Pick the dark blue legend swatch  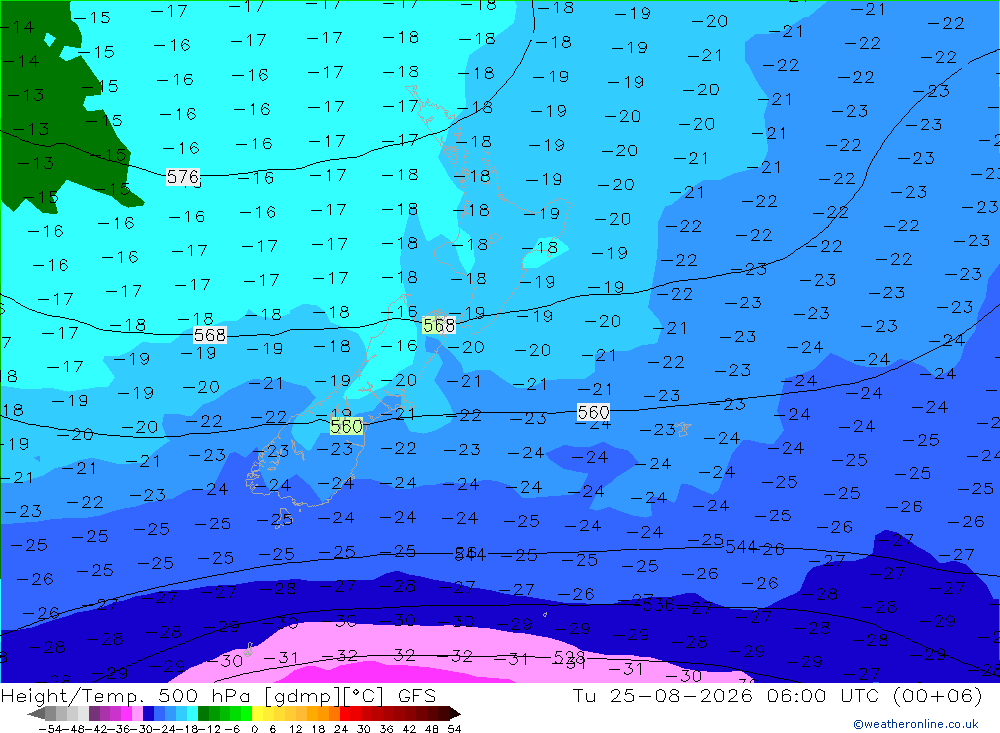point(148,713)
